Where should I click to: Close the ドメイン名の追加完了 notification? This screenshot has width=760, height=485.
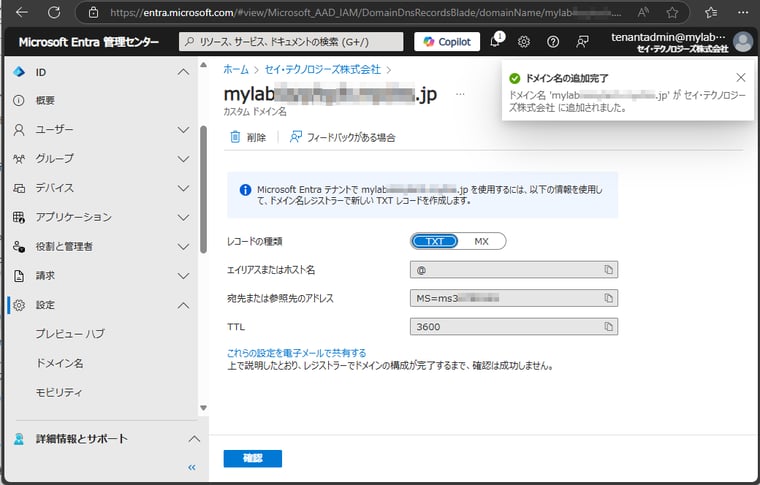tap(741, 78)
